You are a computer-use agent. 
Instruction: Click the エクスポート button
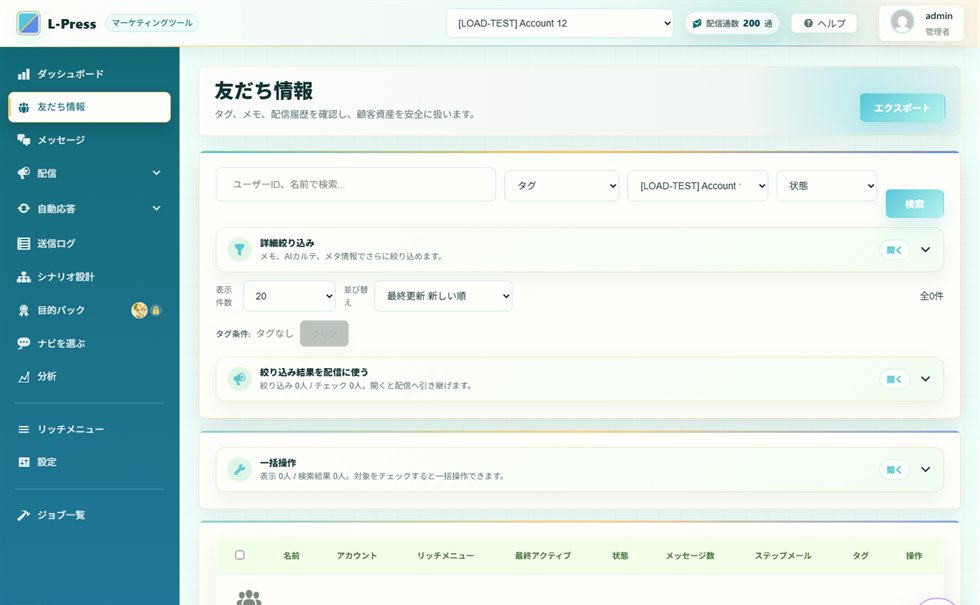tap(902, 108)
